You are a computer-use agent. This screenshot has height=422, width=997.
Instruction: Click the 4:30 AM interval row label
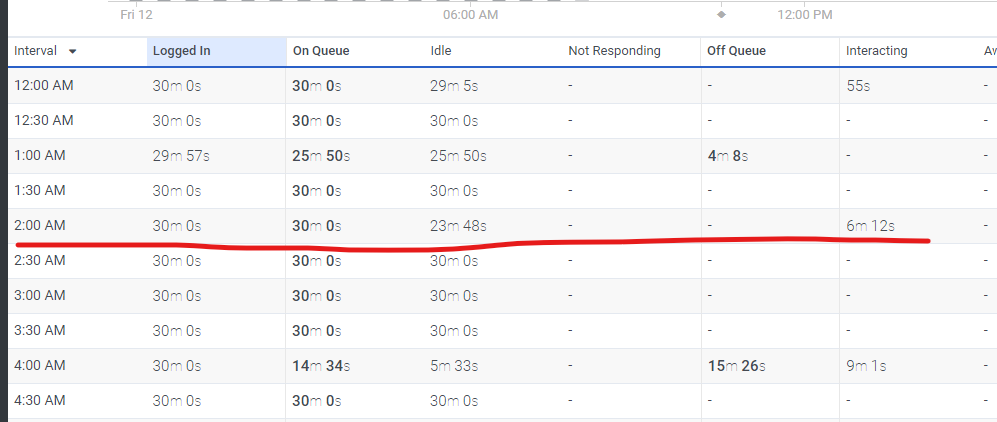pos(40,400)
